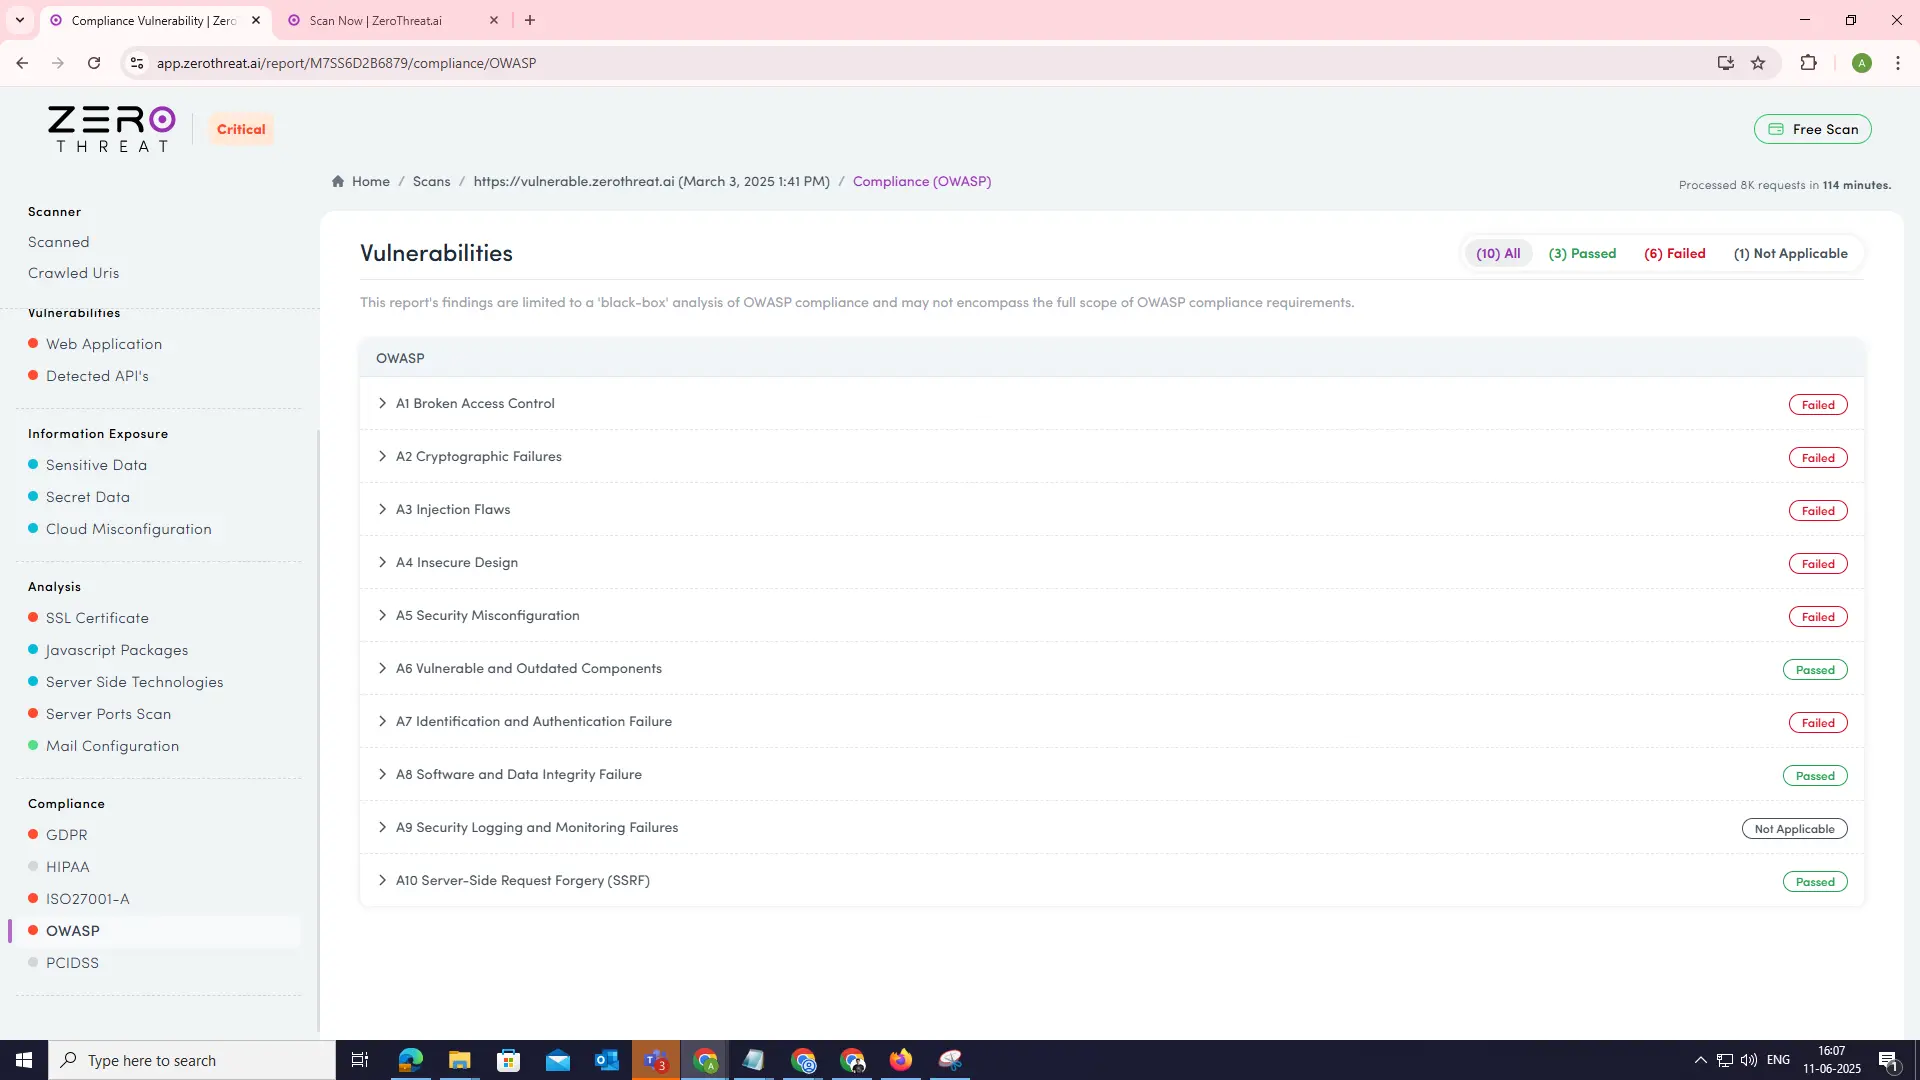Open Scanned in sidebar
This screenshot has width=1920, height=1080.
[59, 242]
